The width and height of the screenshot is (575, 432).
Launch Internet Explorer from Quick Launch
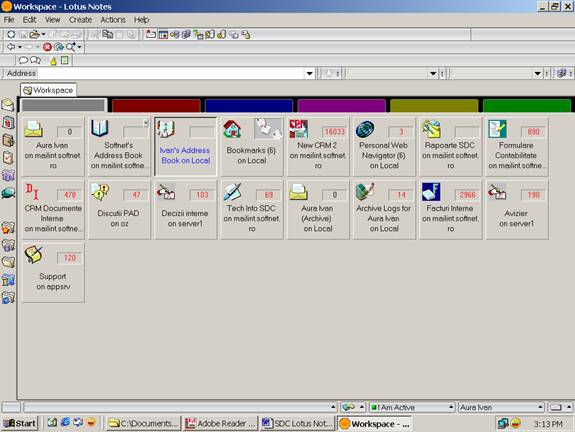pos(65,423)
